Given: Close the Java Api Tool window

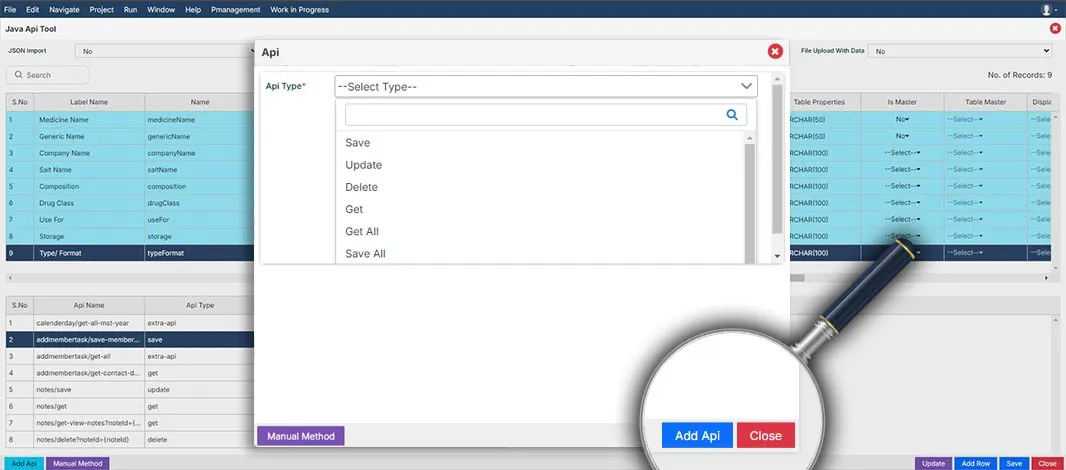Looking at the screenshot, I should click(x=1055, y=29).
